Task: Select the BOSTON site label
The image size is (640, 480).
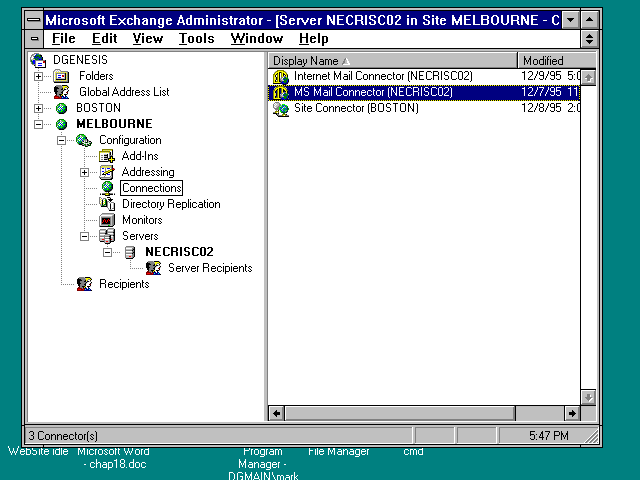Action: click(98, 108)
